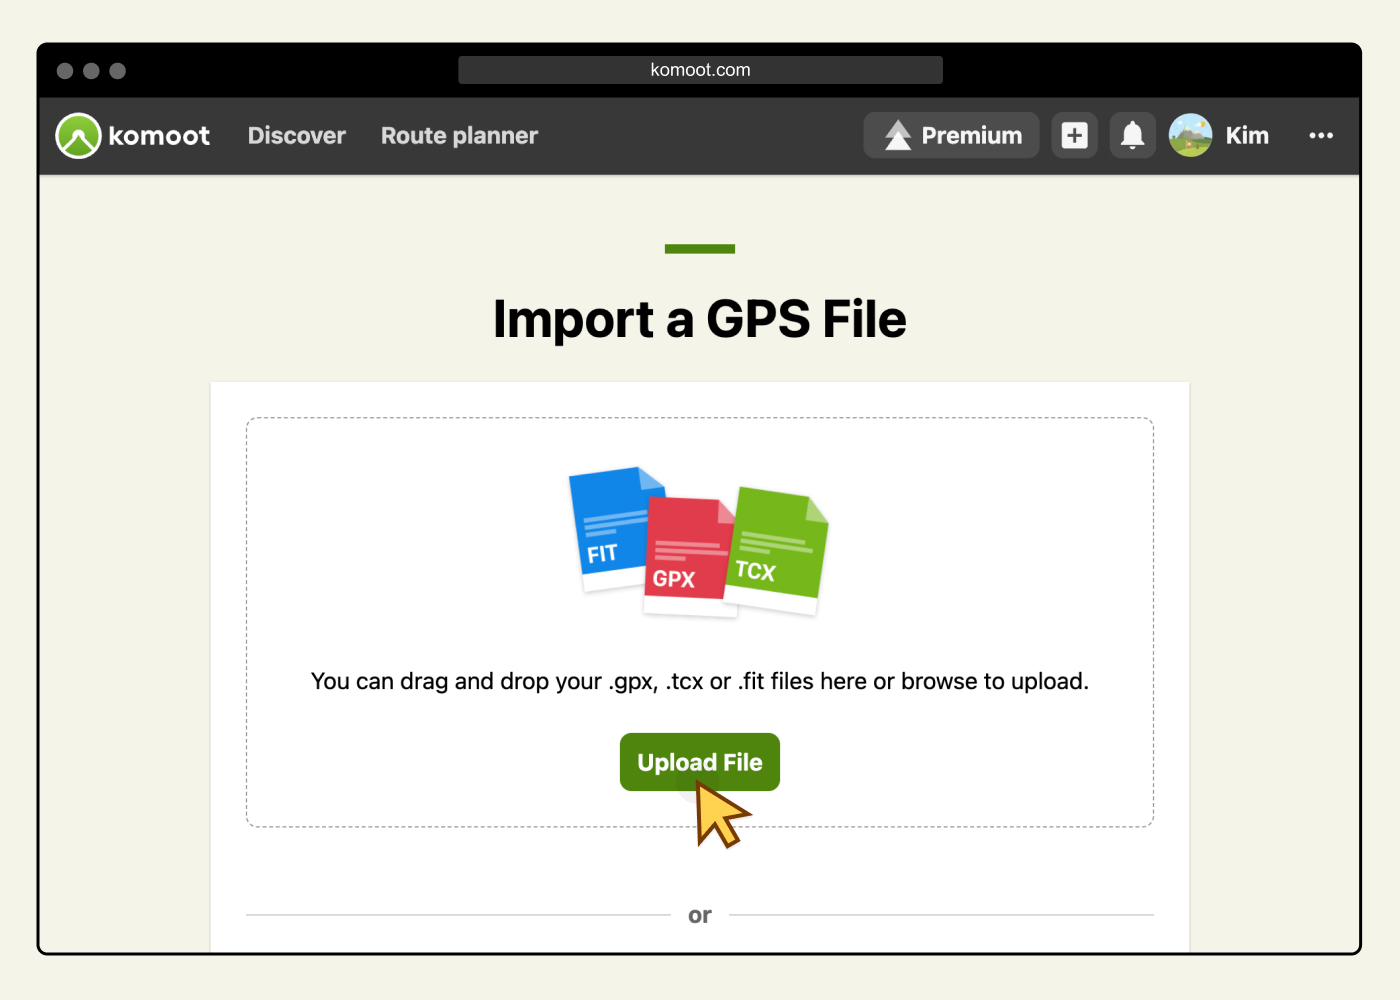This screenshot has width=1400, height=1000.
Task: Click the Premium button label
Action: click(971, 136)
